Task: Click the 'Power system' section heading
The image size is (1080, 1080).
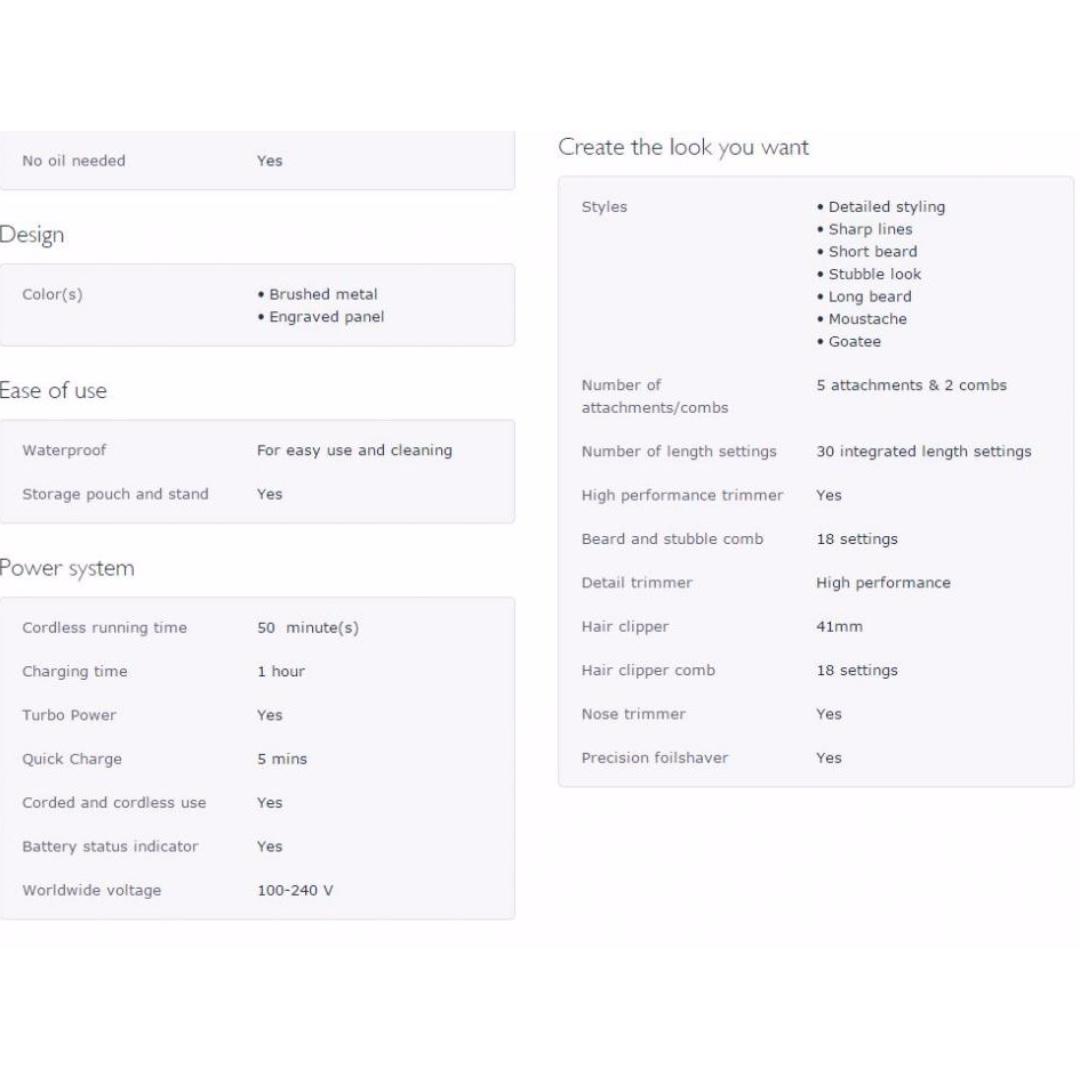Action: 67,568
